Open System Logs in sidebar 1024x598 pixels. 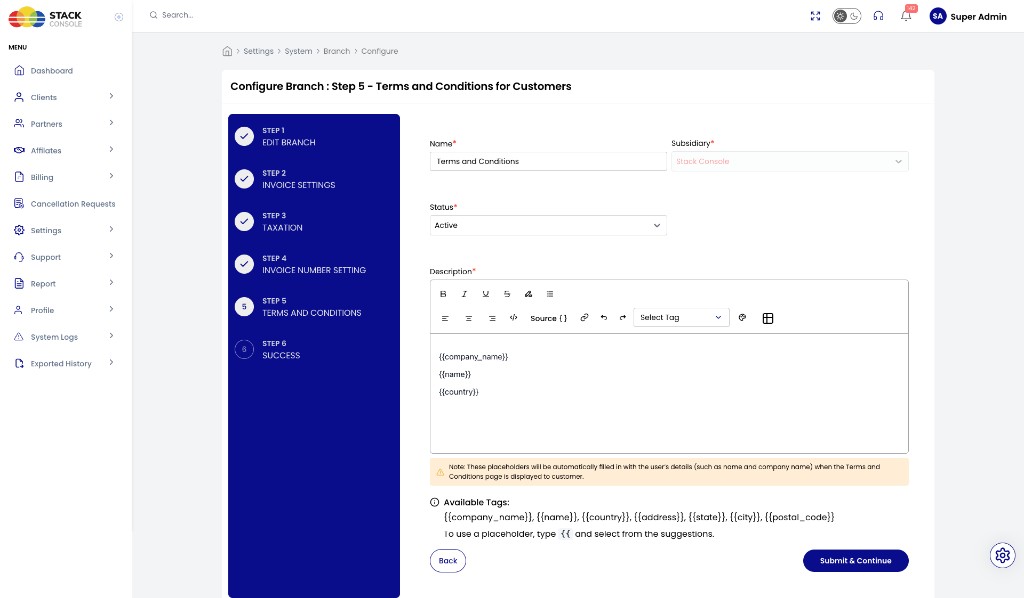coord(54,337)
